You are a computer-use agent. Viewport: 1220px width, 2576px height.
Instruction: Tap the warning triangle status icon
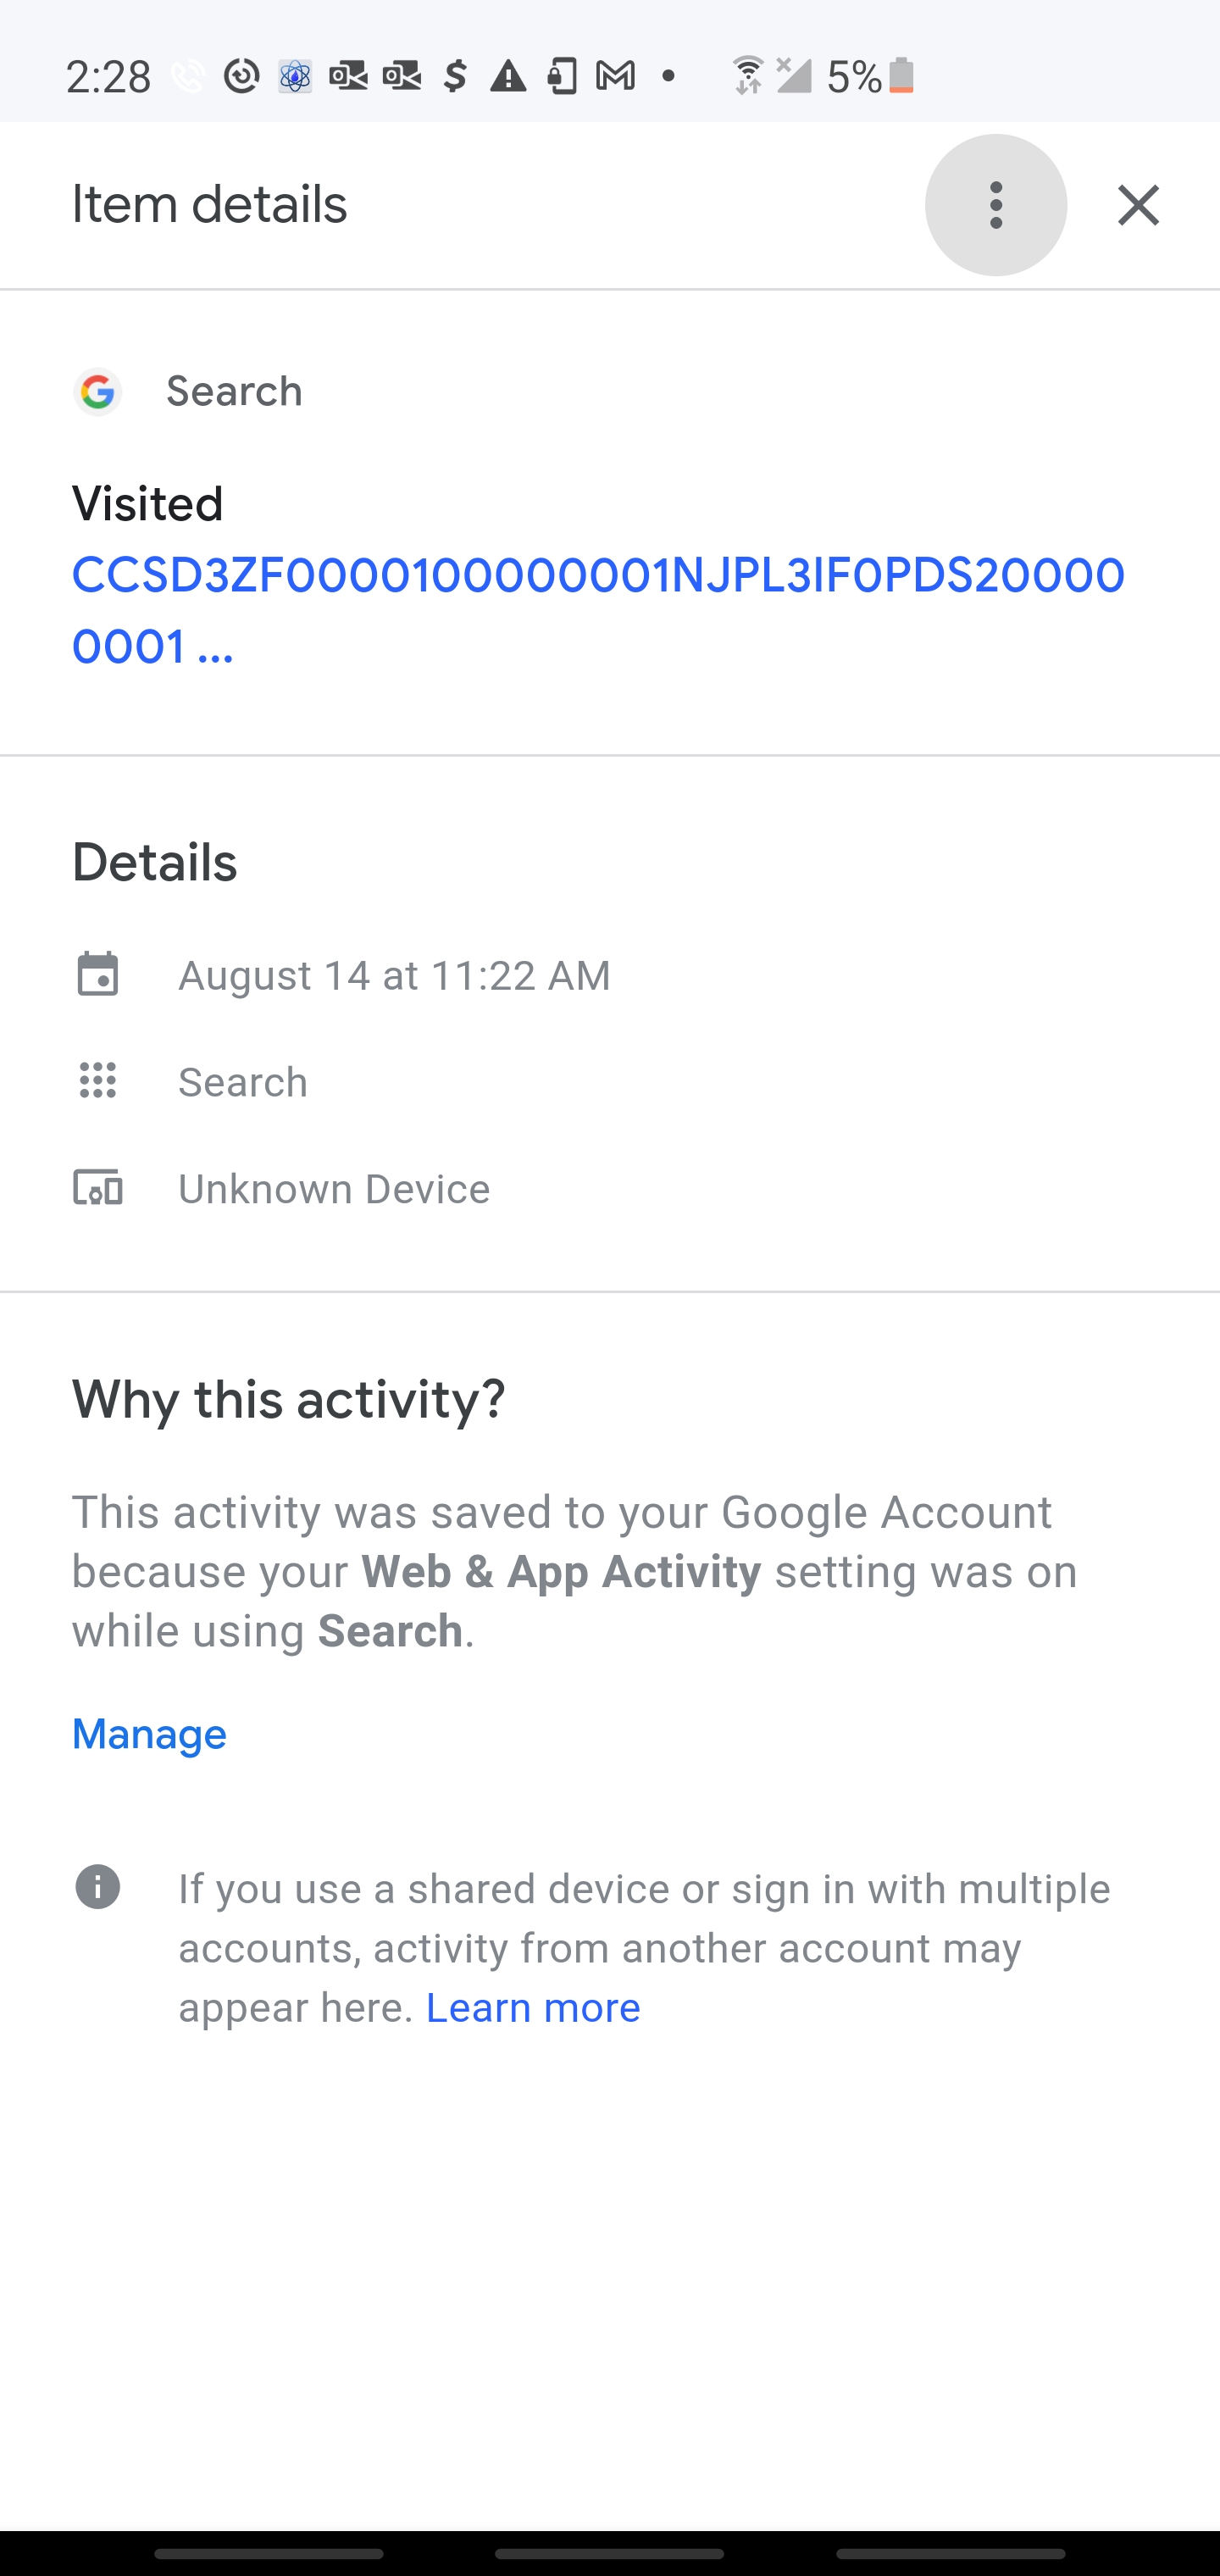coord(508,76)
